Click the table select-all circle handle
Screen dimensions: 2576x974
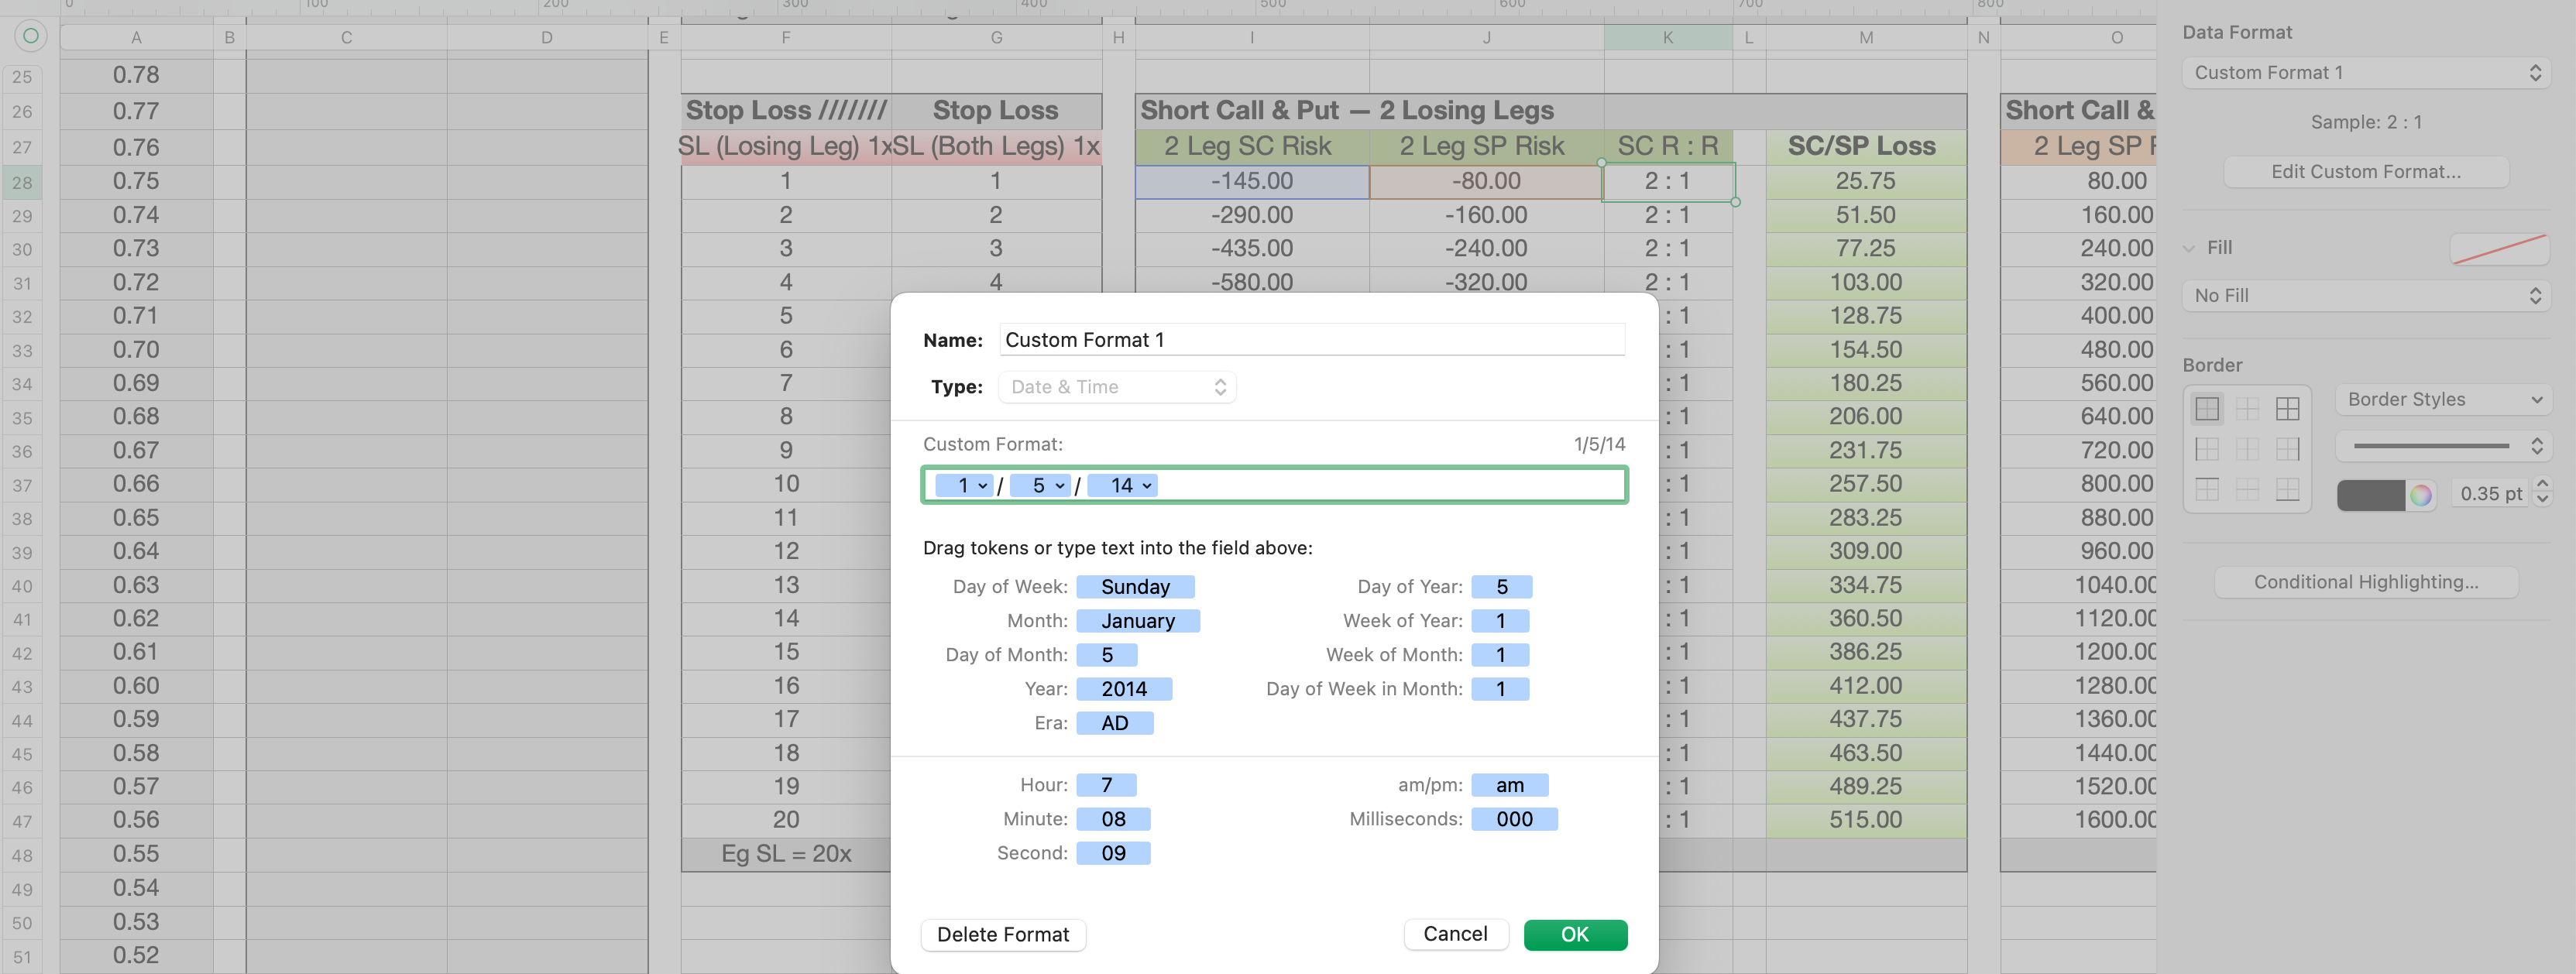[x=30, y=37]
